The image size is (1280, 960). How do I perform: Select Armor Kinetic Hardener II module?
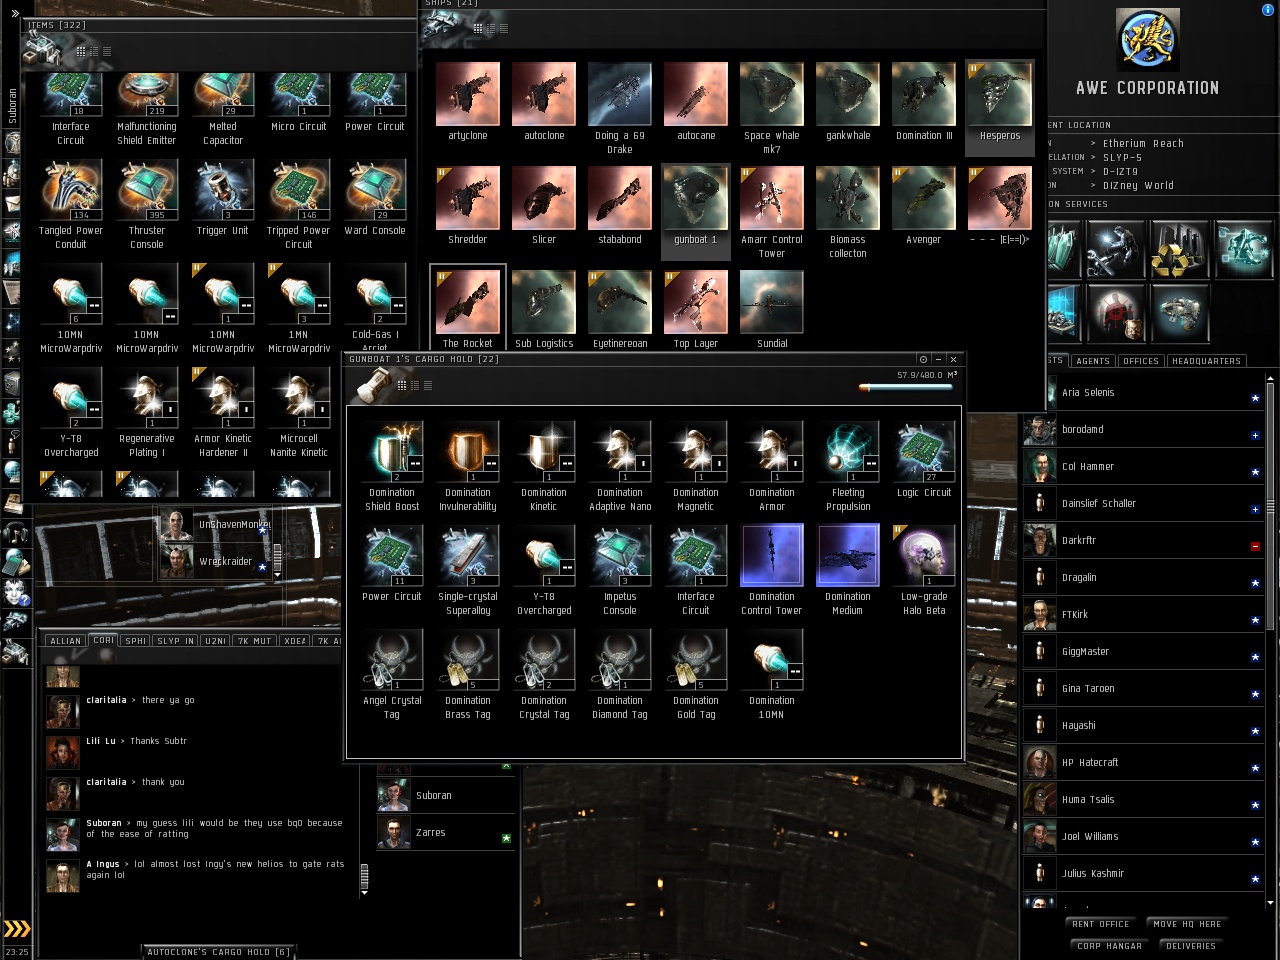click(223, 413)
